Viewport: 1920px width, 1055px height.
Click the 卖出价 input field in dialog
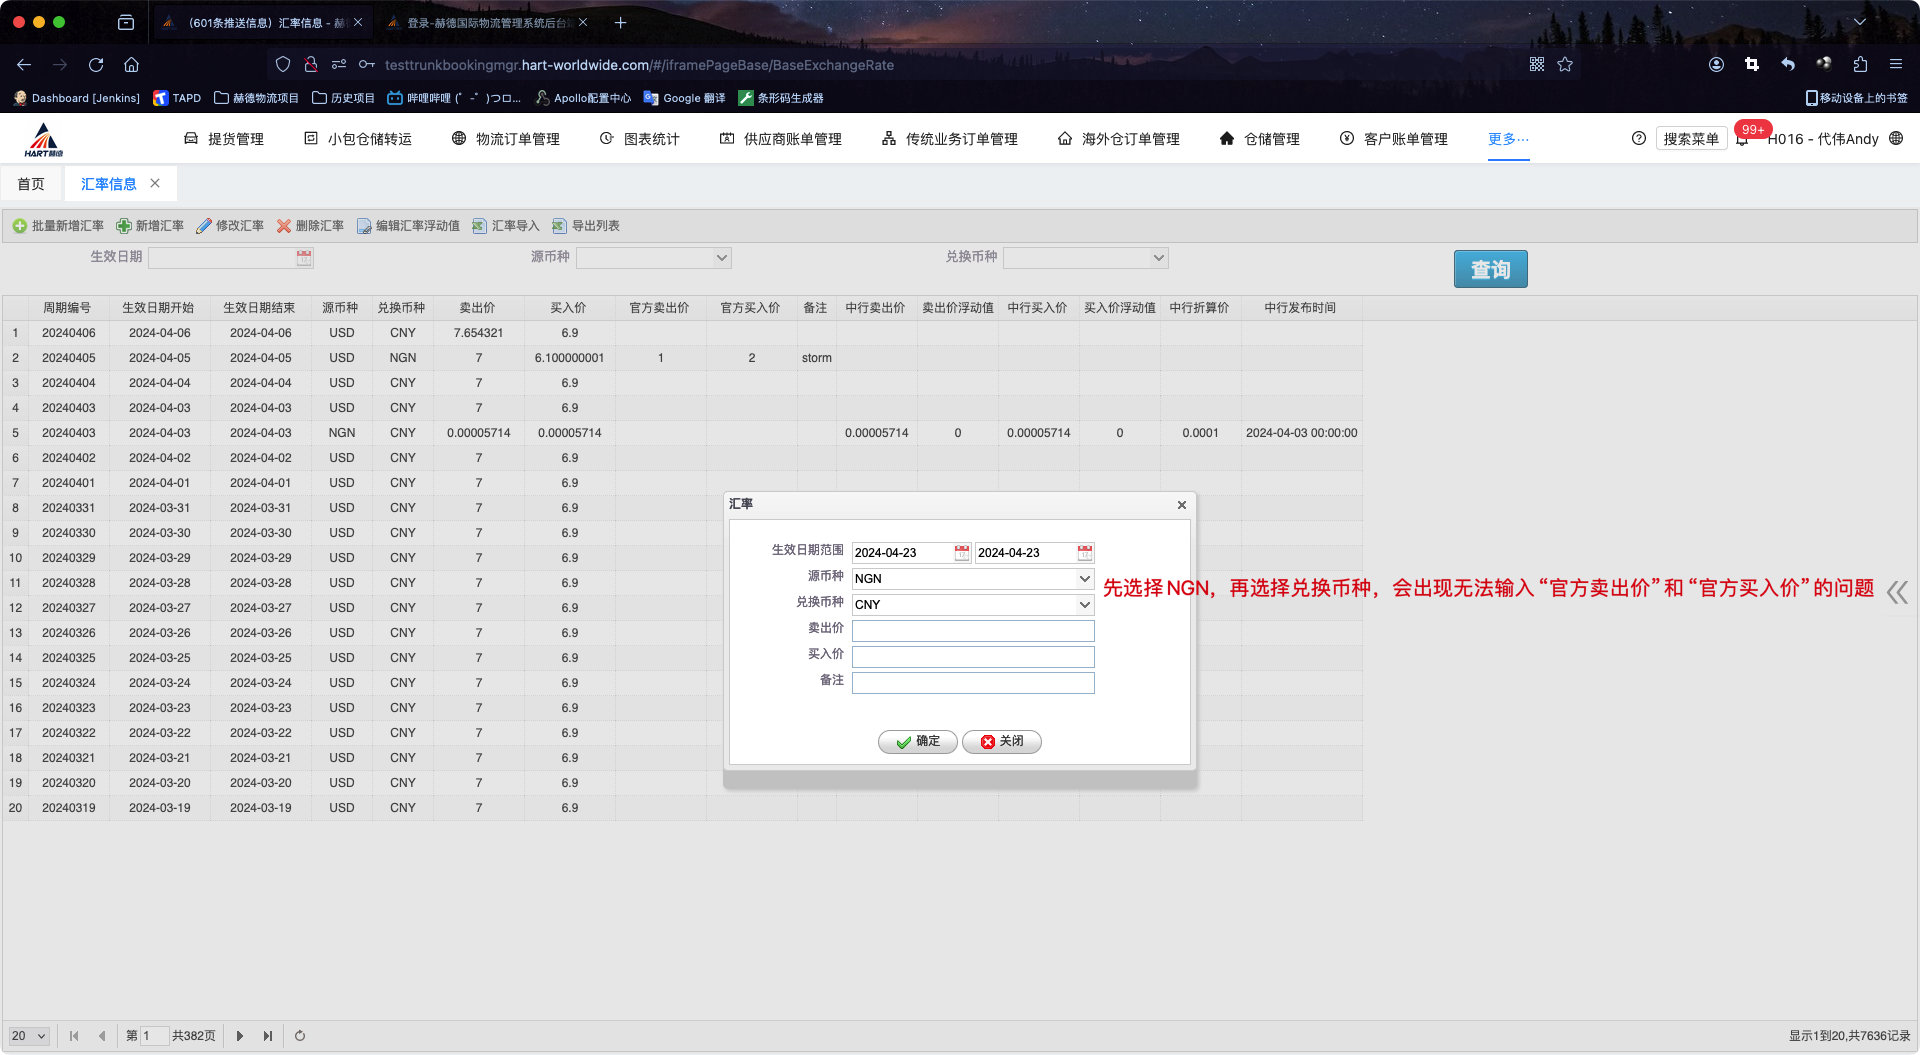coord(972,631)
